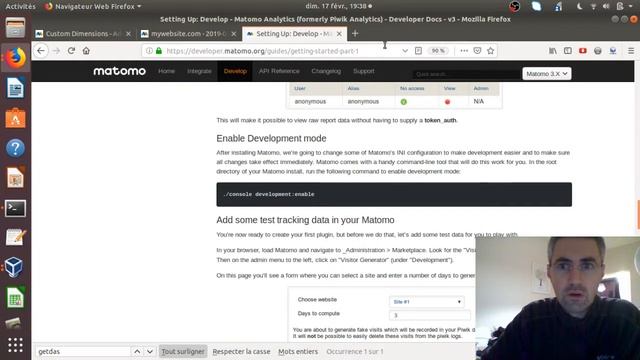Viewport: 640px width, 360px height.
Task: Open VirtualBox from the dock
Action: pos(16,268)
